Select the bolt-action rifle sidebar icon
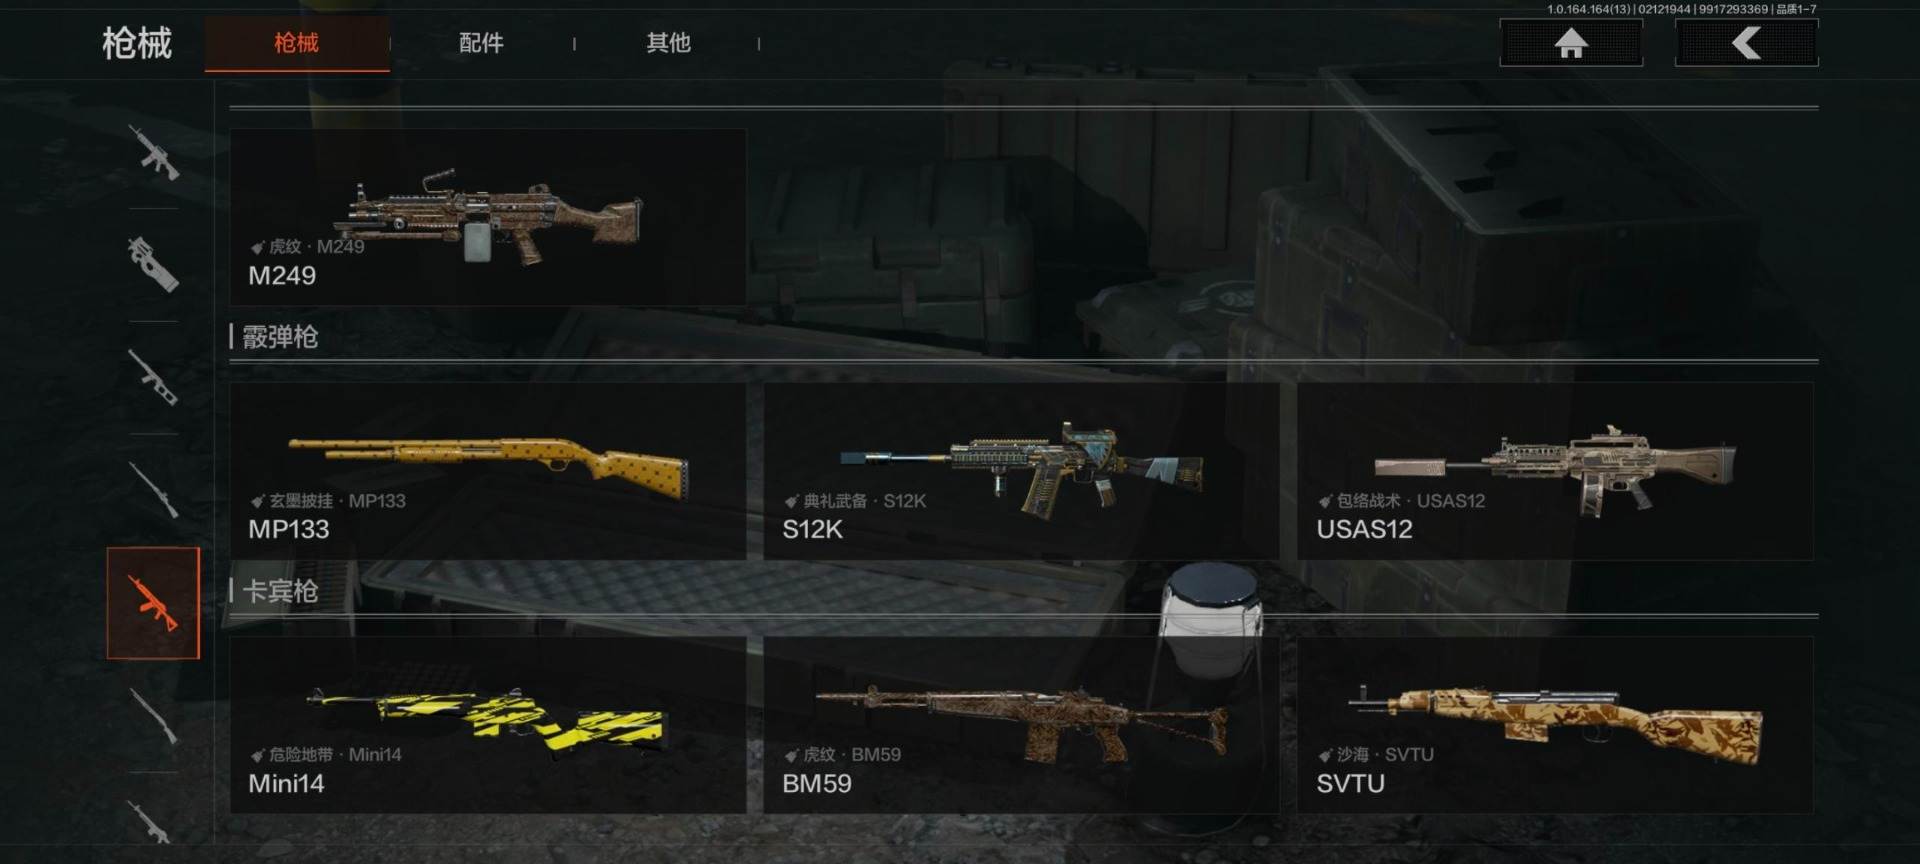 [x=153, y=490]
